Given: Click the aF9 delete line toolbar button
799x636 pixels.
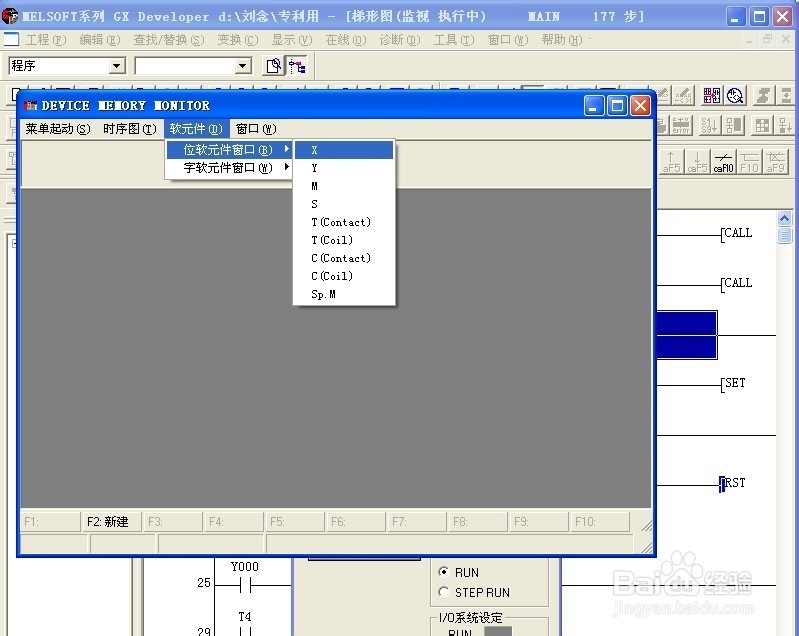Looking at the screenshot, I should pos(775,162).
